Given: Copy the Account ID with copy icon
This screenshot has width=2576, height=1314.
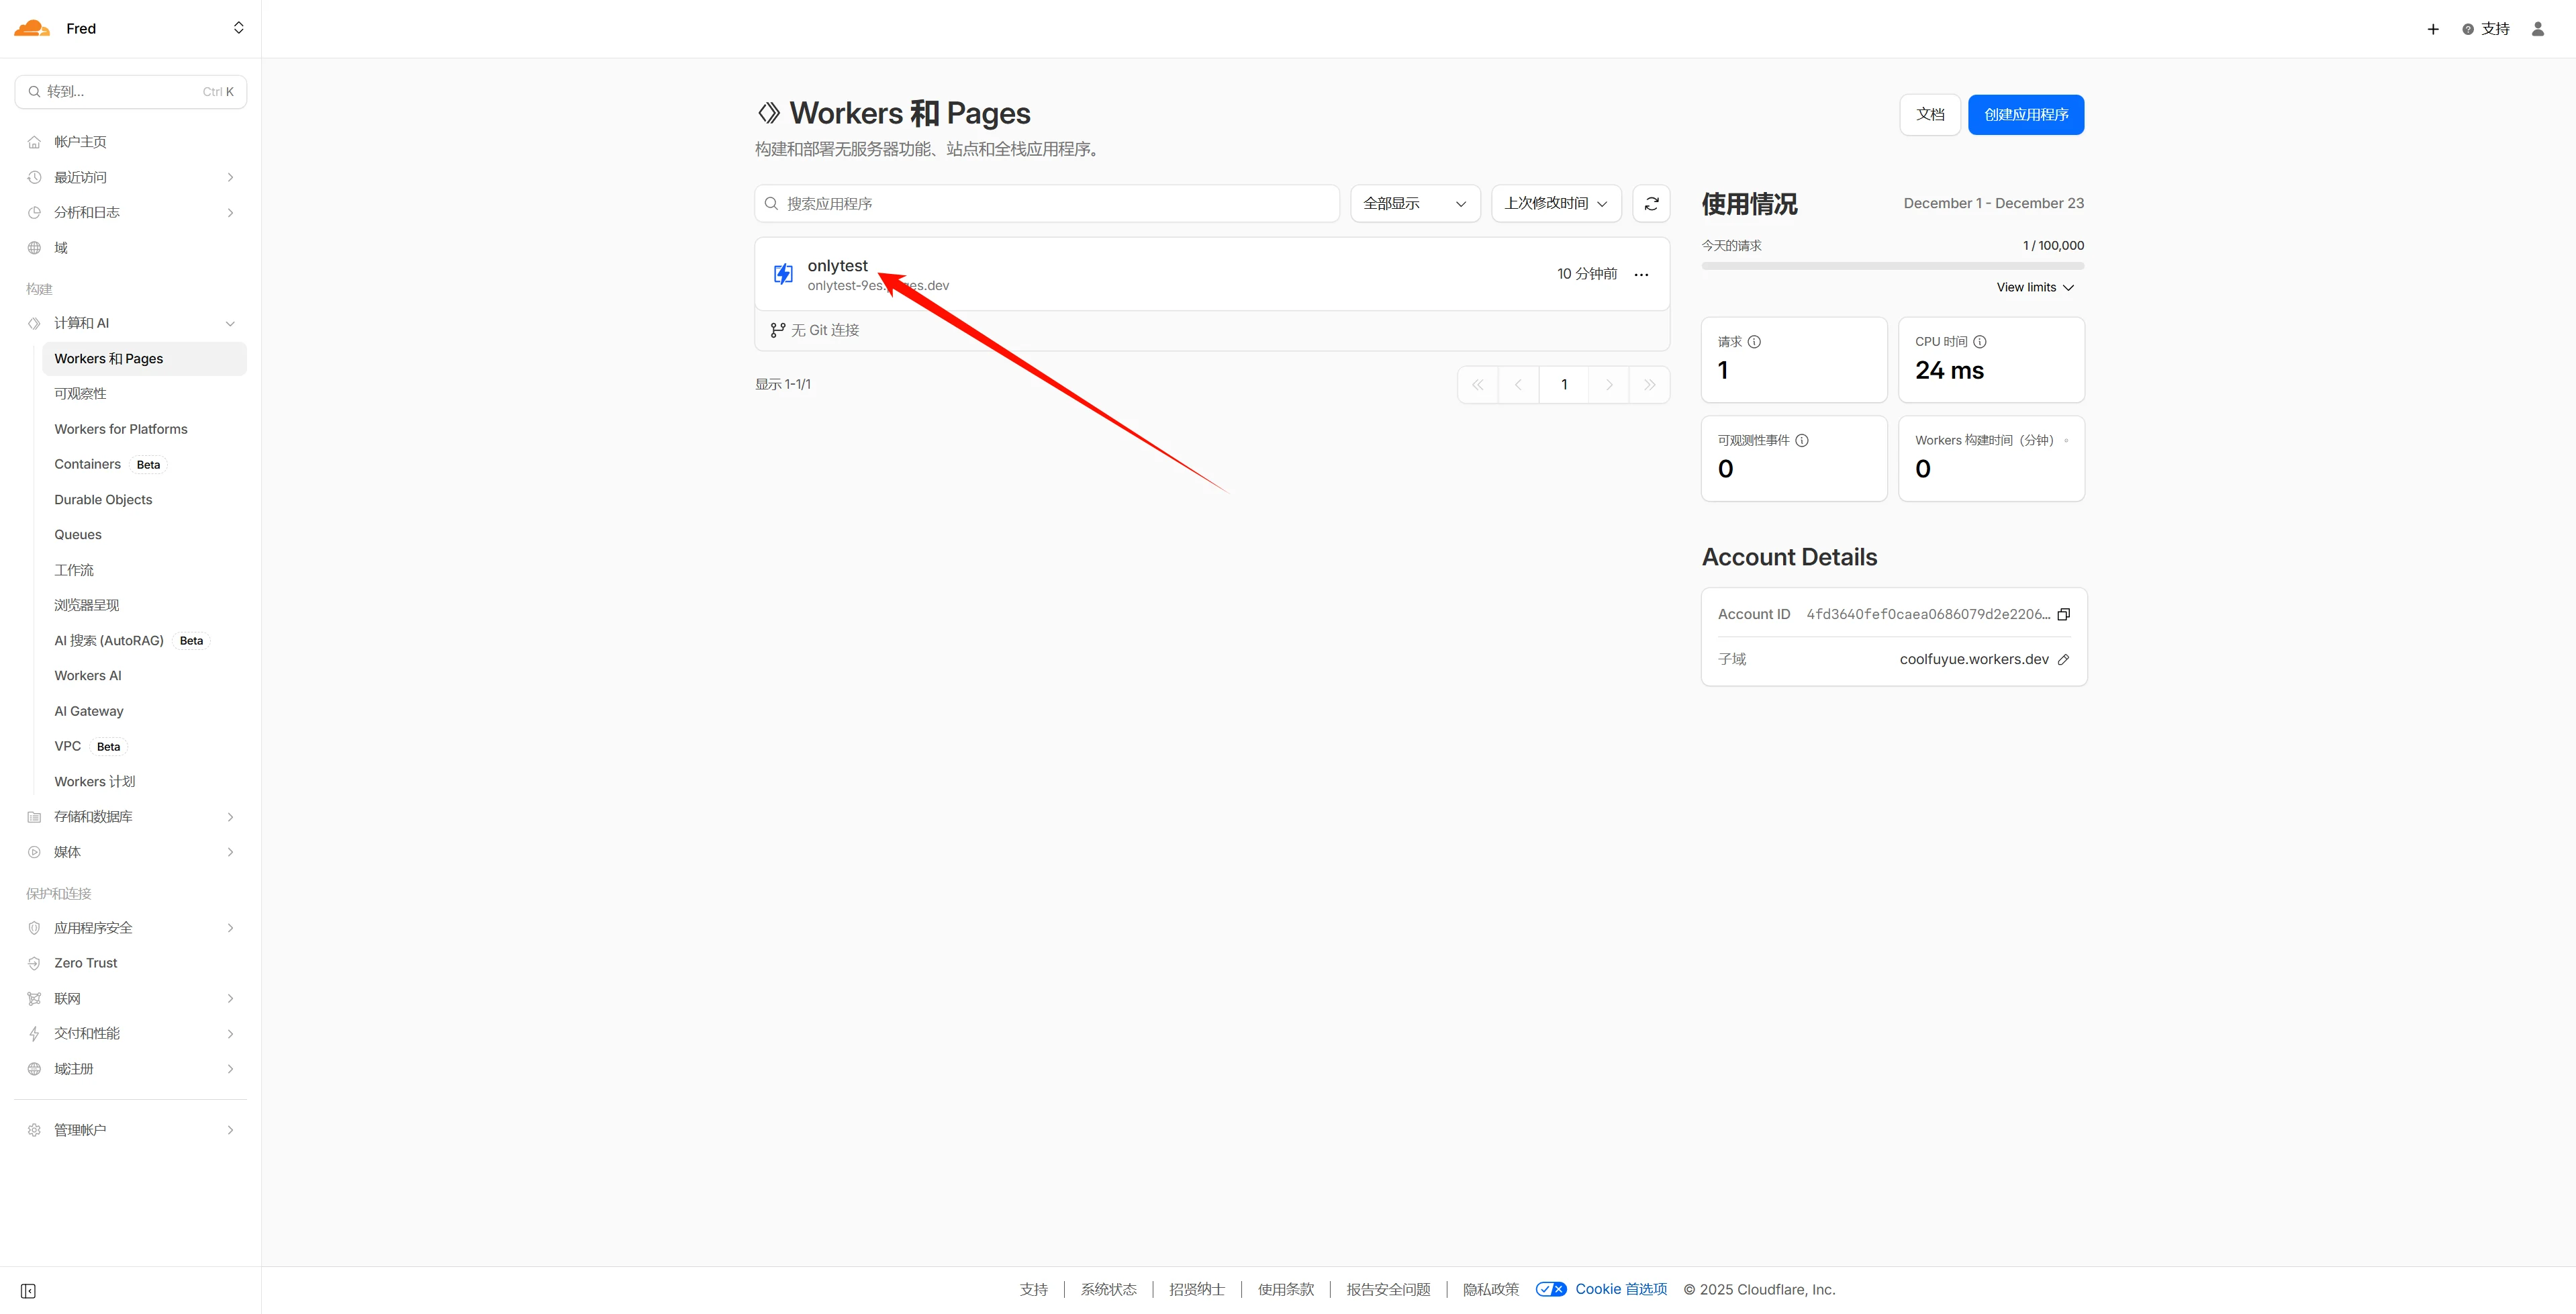Looking at the screenshot, I should pos(2063,614).
